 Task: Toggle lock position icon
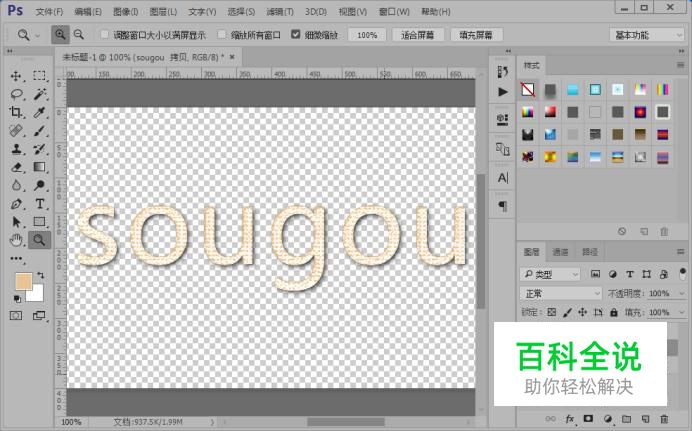tap(583, 312)
